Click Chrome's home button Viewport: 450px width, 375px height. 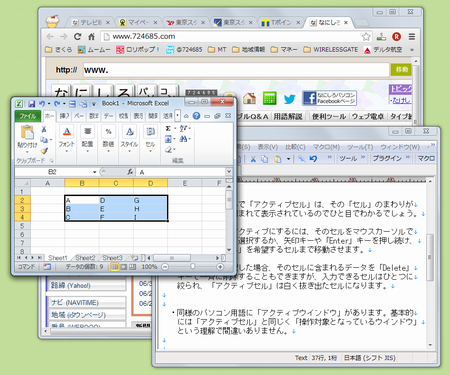pyautogui.click(x=91, y=37)
